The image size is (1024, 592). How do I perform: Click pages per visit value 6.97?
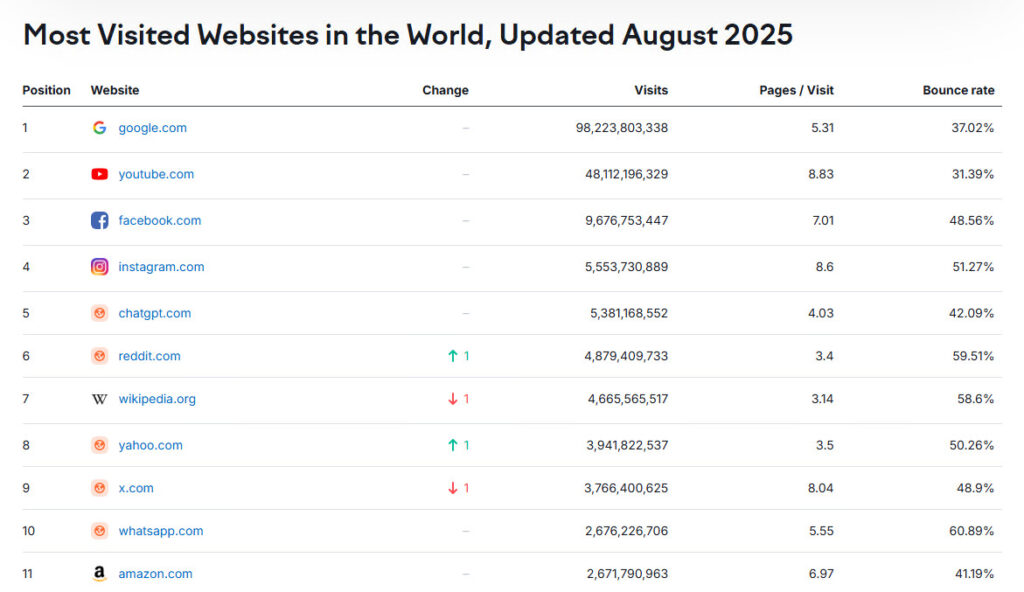tap(821, 574)
